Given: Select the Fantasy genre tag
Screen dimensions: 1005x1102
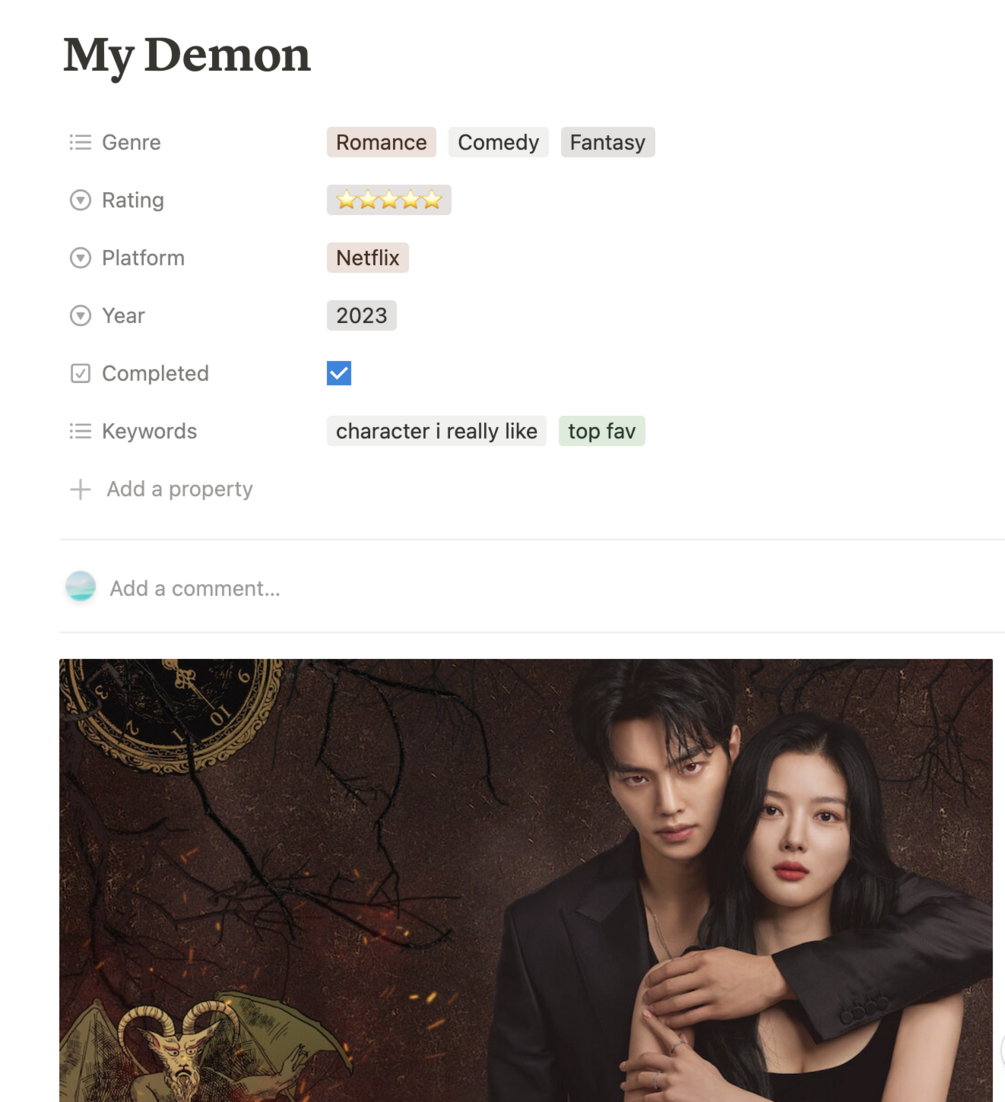Looking at the screenshot, I should tap(607, 143).
